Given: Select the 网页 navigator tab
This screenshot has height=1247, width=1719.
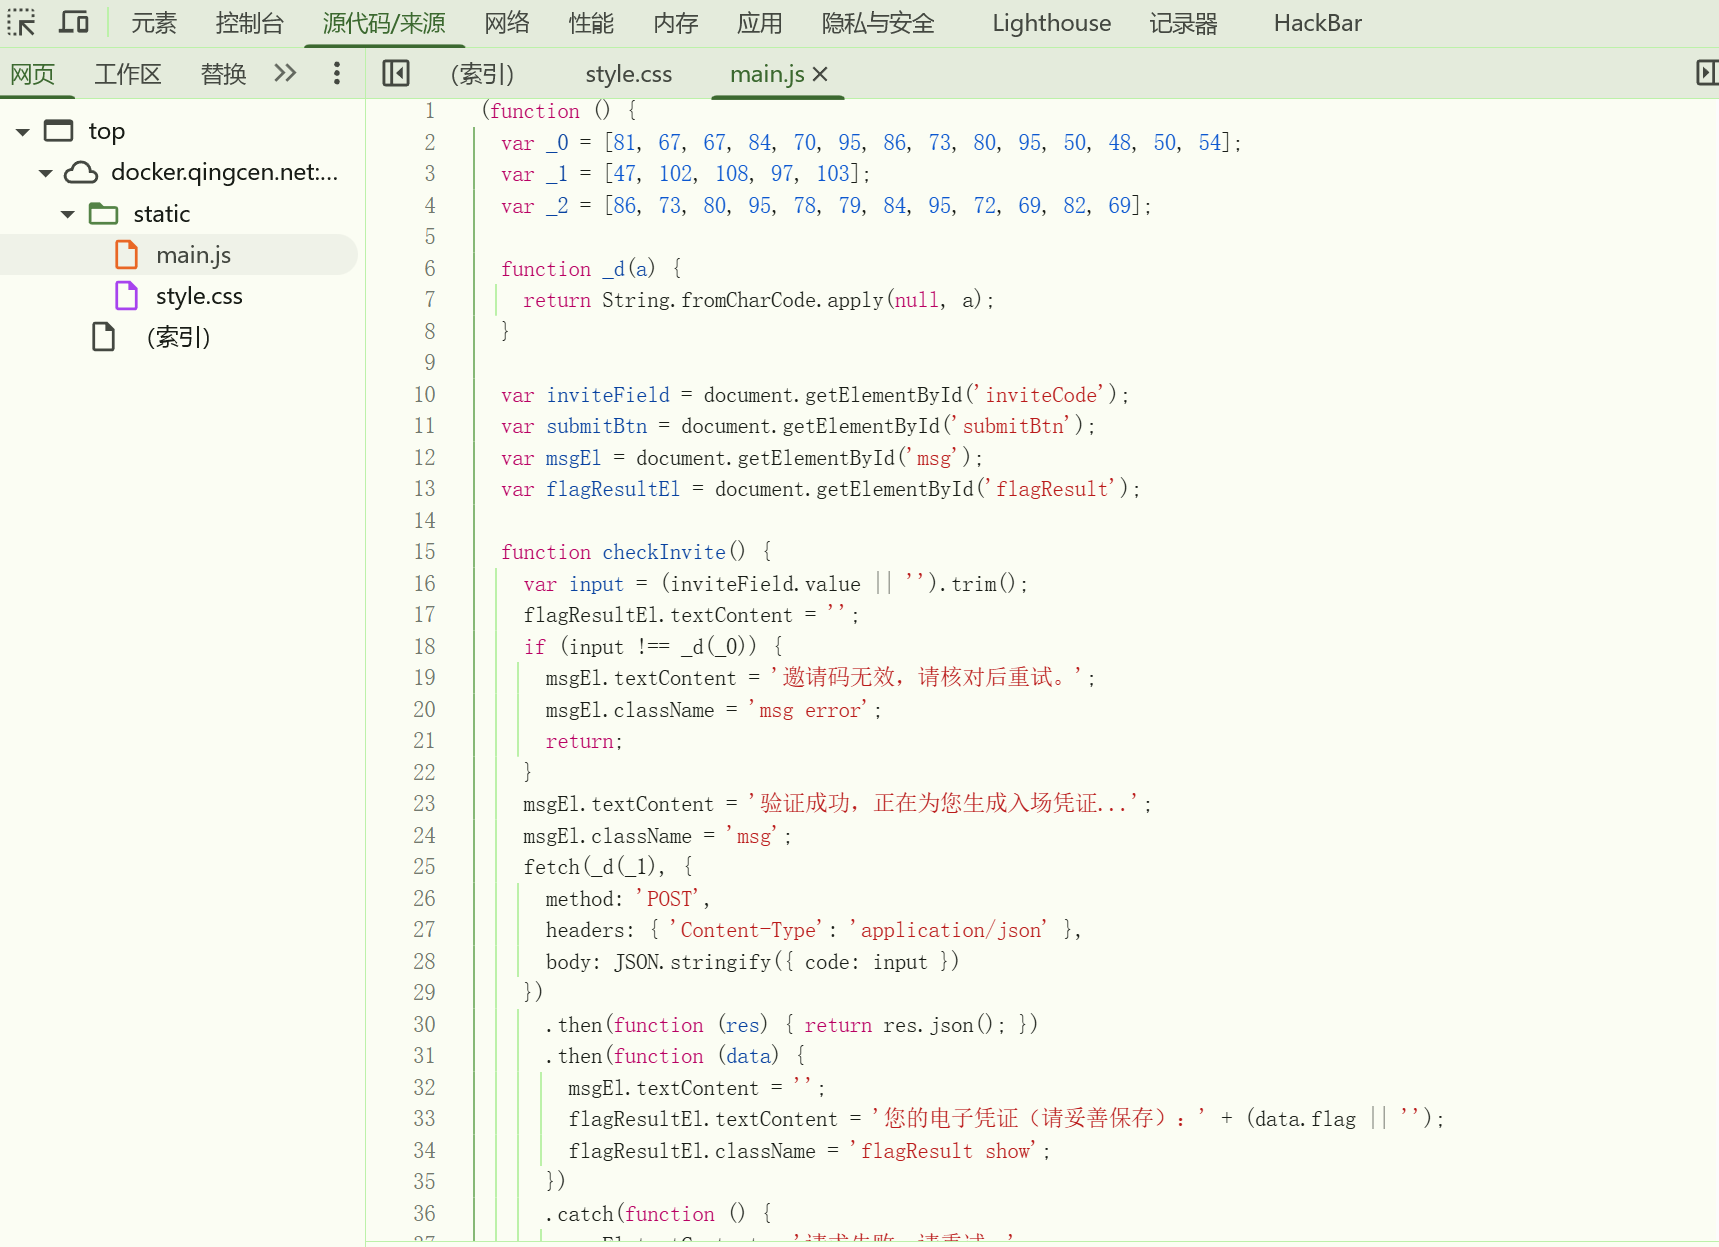Looking at the screenshot, I should (32, 74).
